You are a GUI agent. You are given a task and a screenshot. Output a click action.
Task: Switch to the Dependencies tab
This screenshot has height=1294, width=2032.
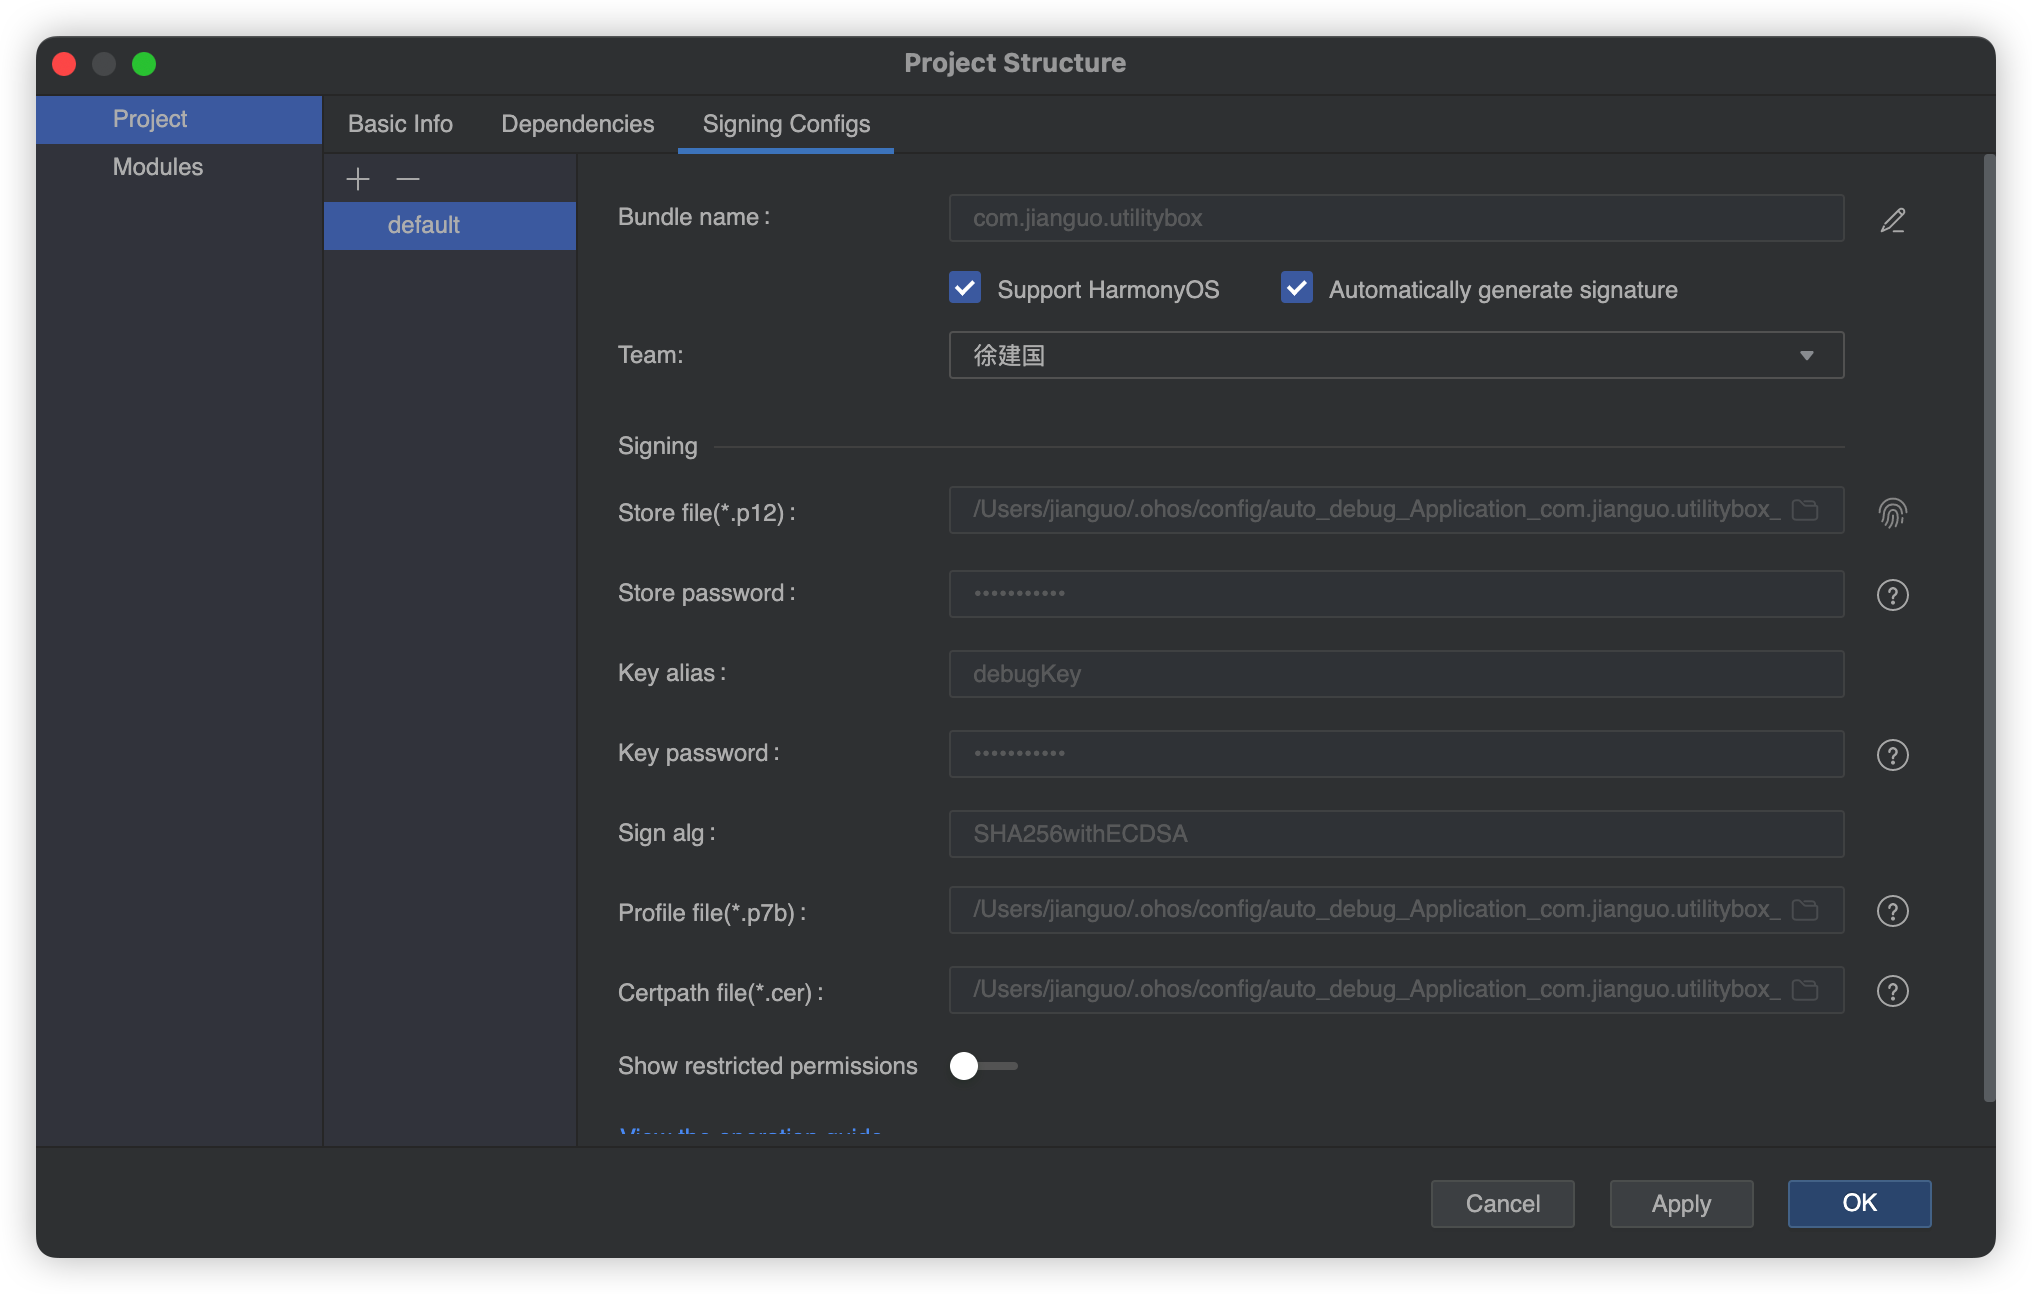(578, 121)
